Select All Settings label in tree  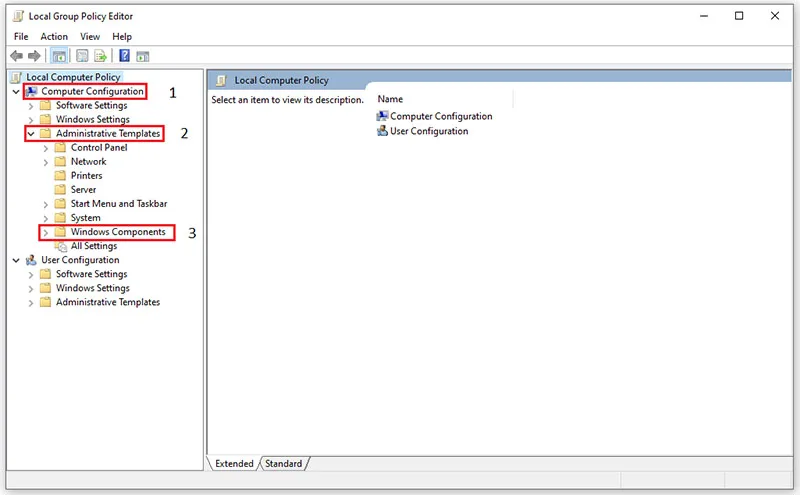(x=94, y=246)
